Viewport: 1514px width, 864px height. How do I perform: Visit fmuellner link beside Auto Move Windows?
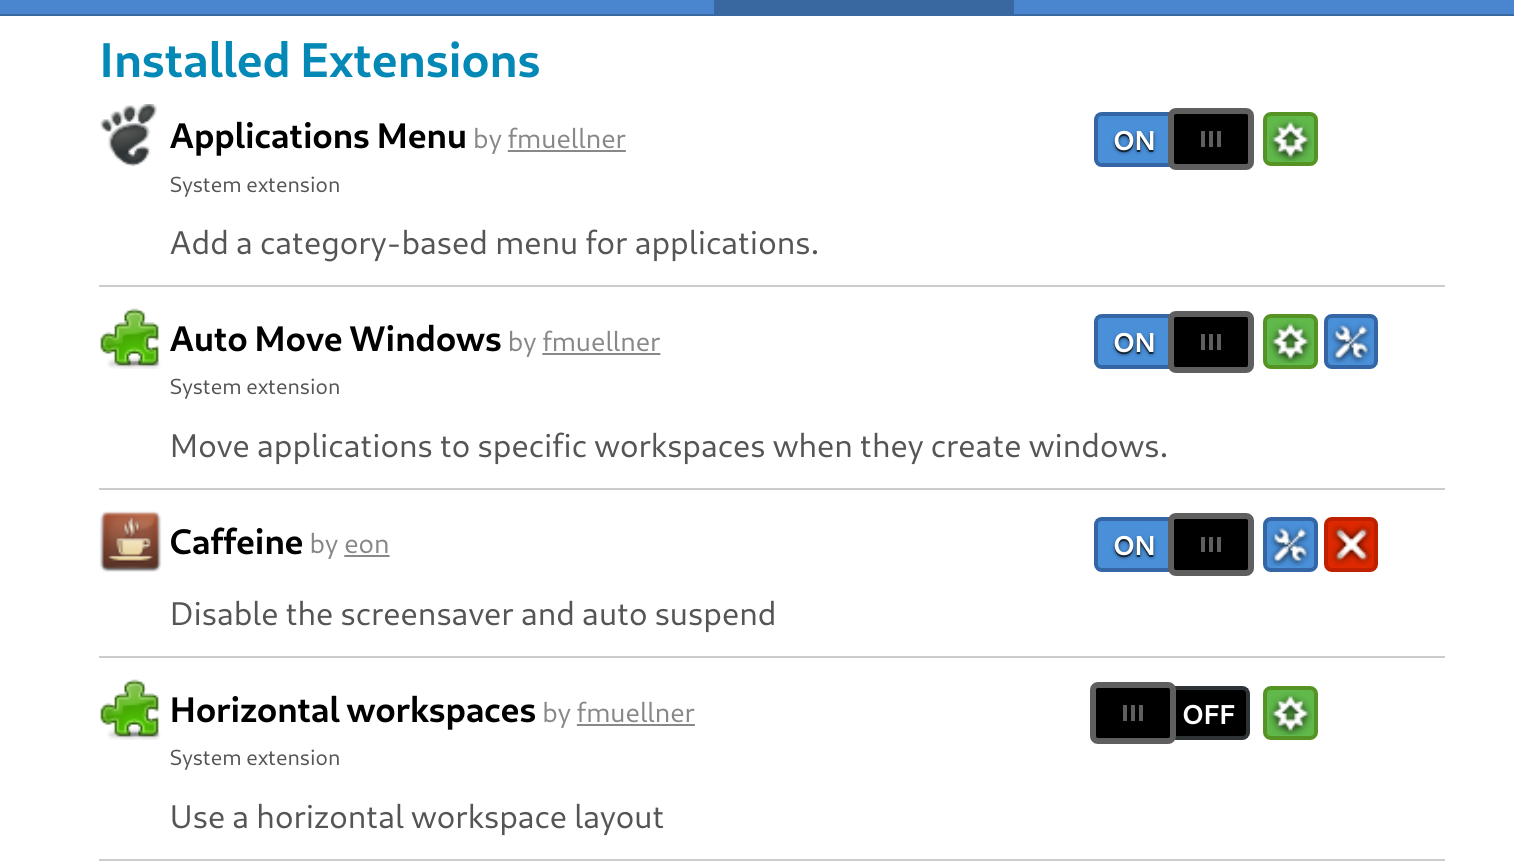(x=601, y=343)
